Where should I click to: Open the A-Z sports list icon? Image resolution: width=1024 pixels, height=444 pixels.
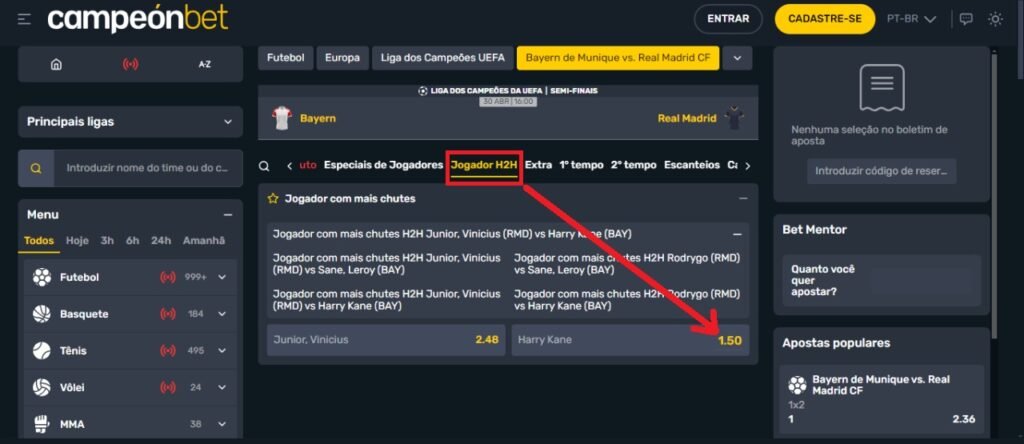click(204, 64)
